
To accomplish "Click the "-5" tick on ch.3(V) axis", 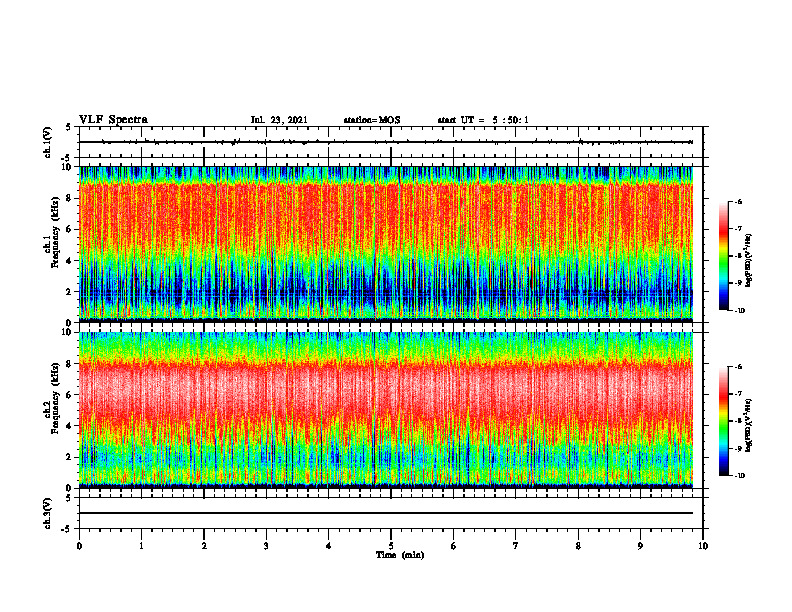I will pos(67,529).
